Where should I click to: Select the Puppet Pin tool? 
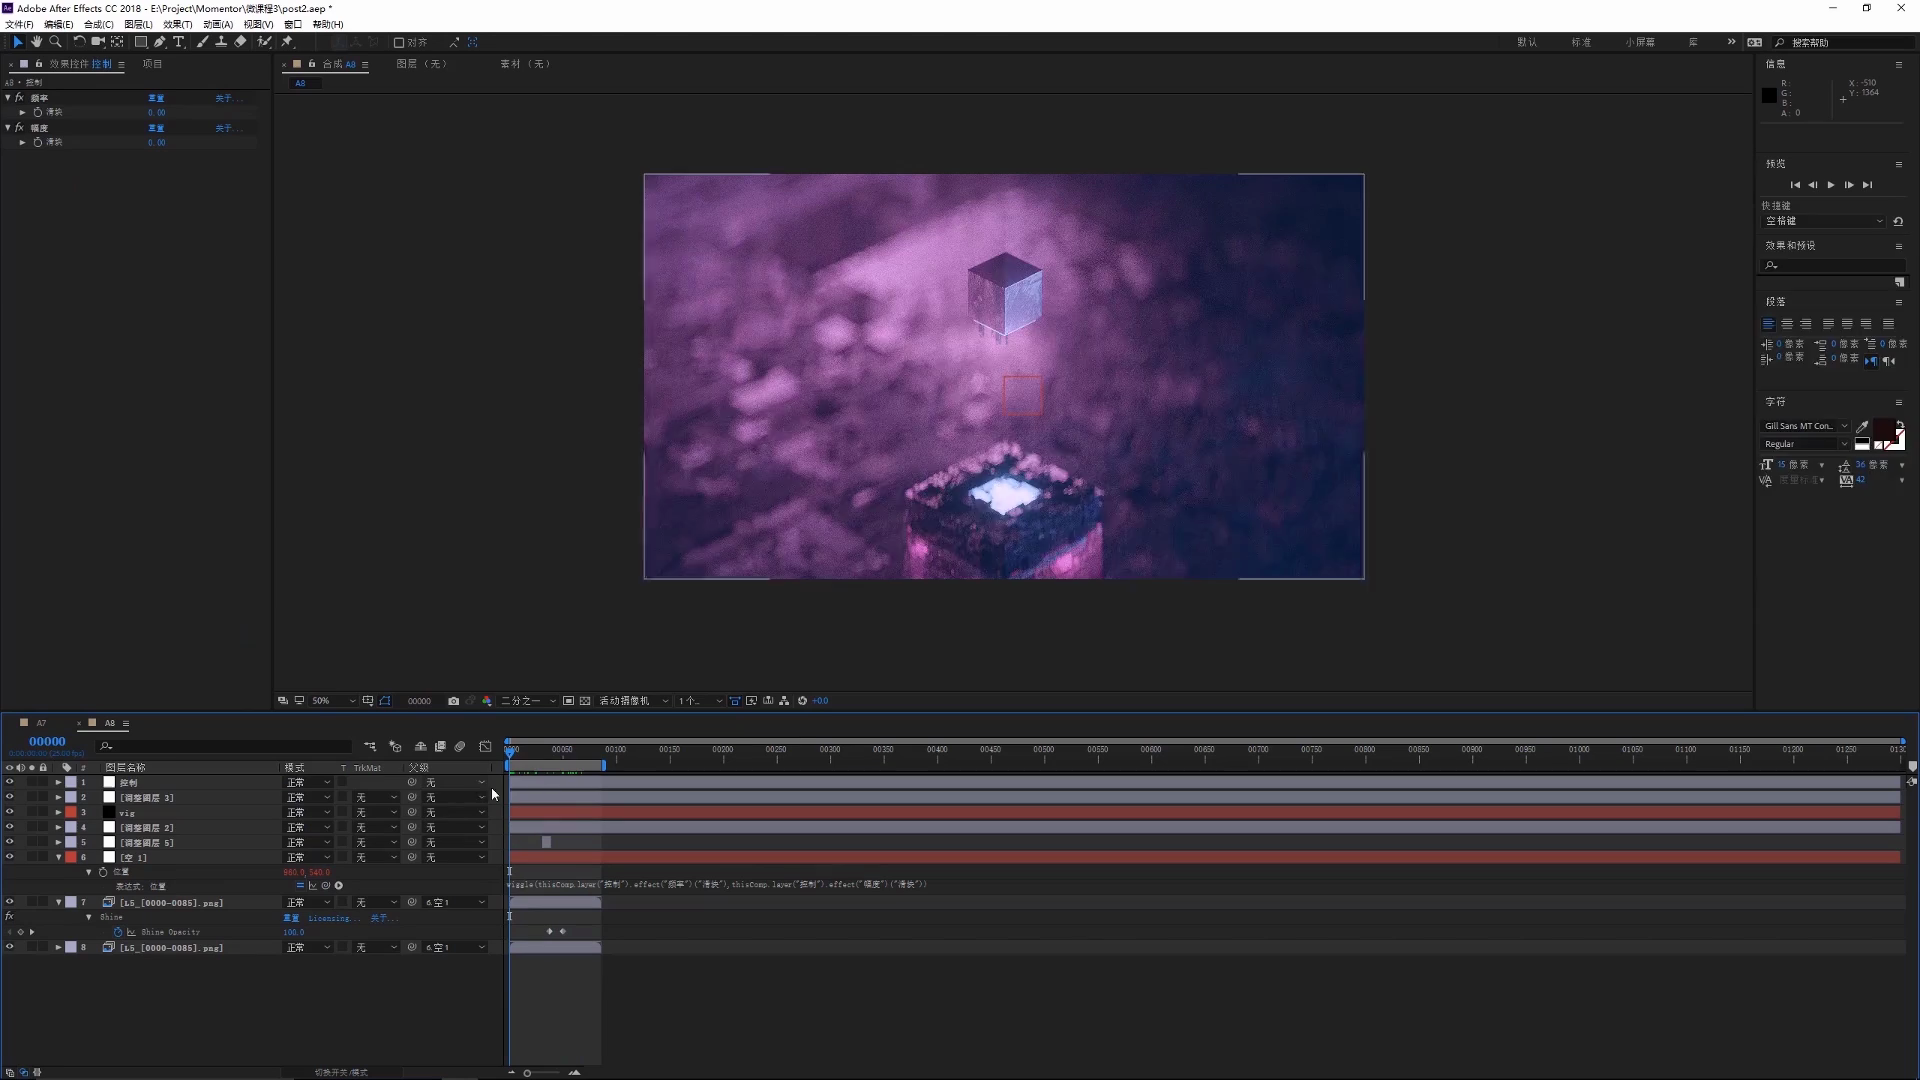[287, 42]
